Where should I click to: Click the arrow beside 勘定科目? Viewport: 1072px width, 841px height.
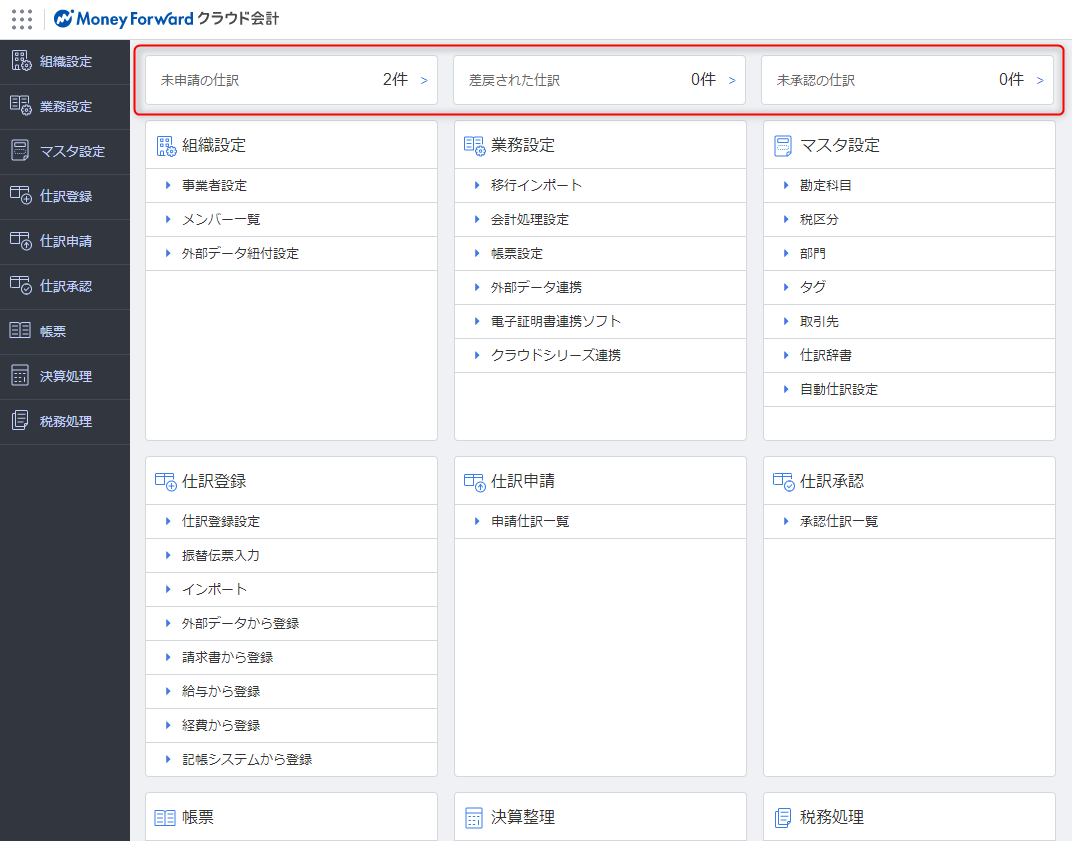click(786, 185)
